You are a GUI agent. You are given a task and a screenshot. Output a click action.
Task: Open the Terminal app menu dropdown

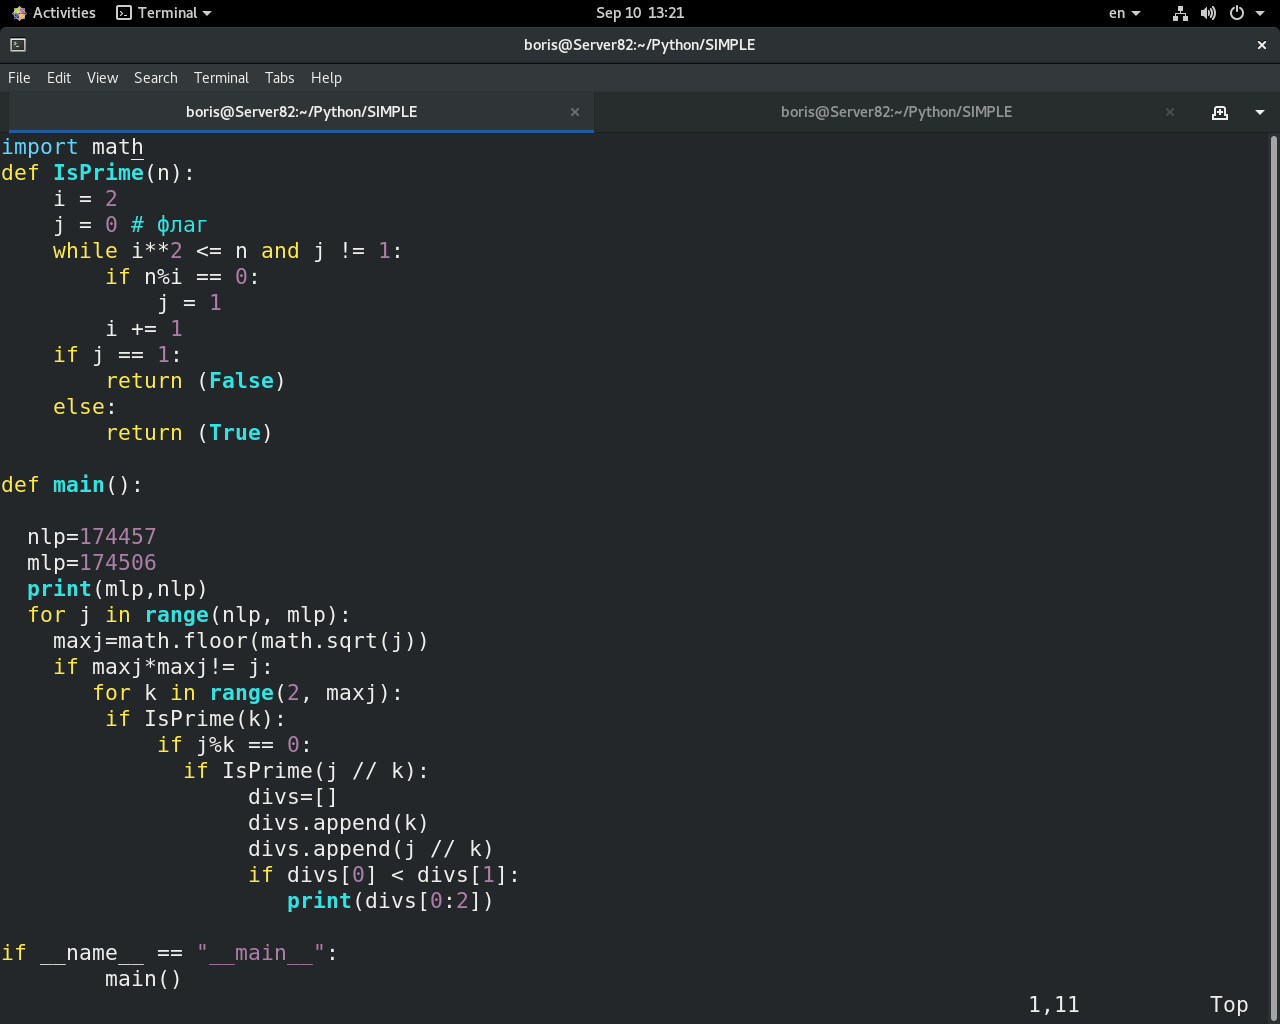point(164,13)
